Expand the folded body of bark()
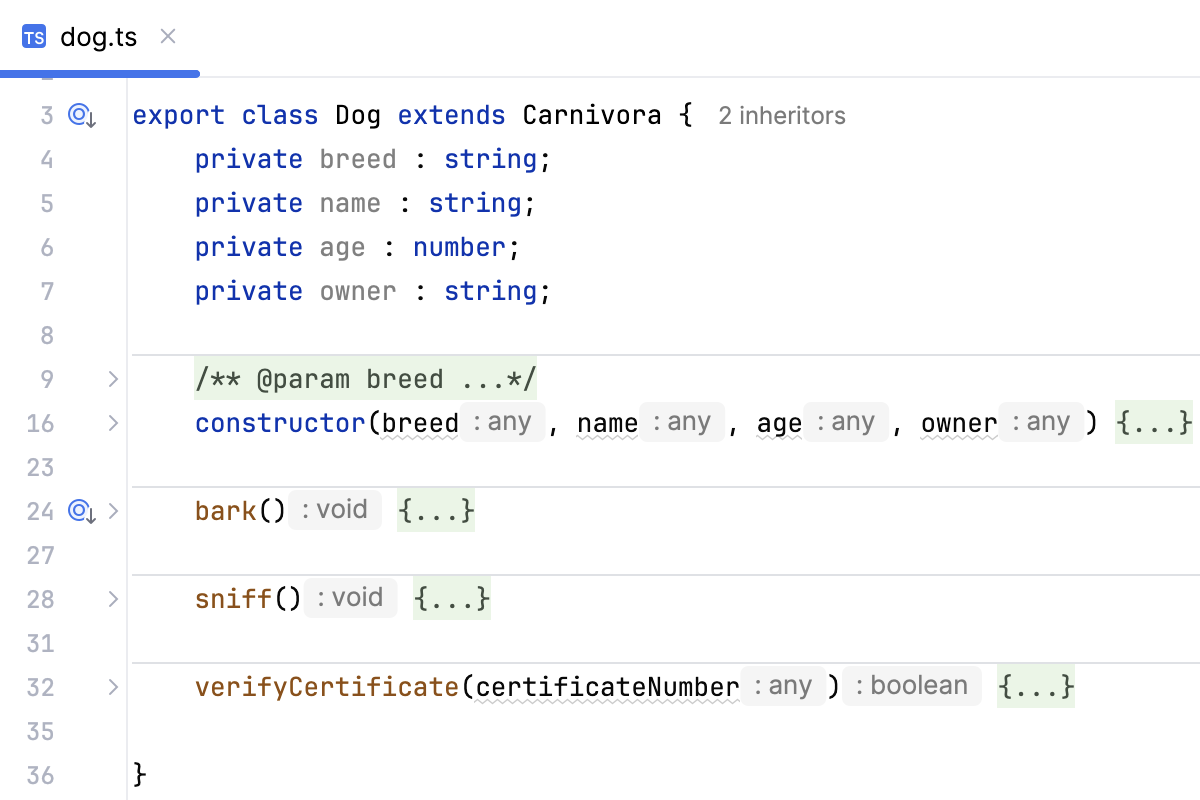Image resolution: width=1200 pixels, height=800 pixels. [x=435, y=510]
